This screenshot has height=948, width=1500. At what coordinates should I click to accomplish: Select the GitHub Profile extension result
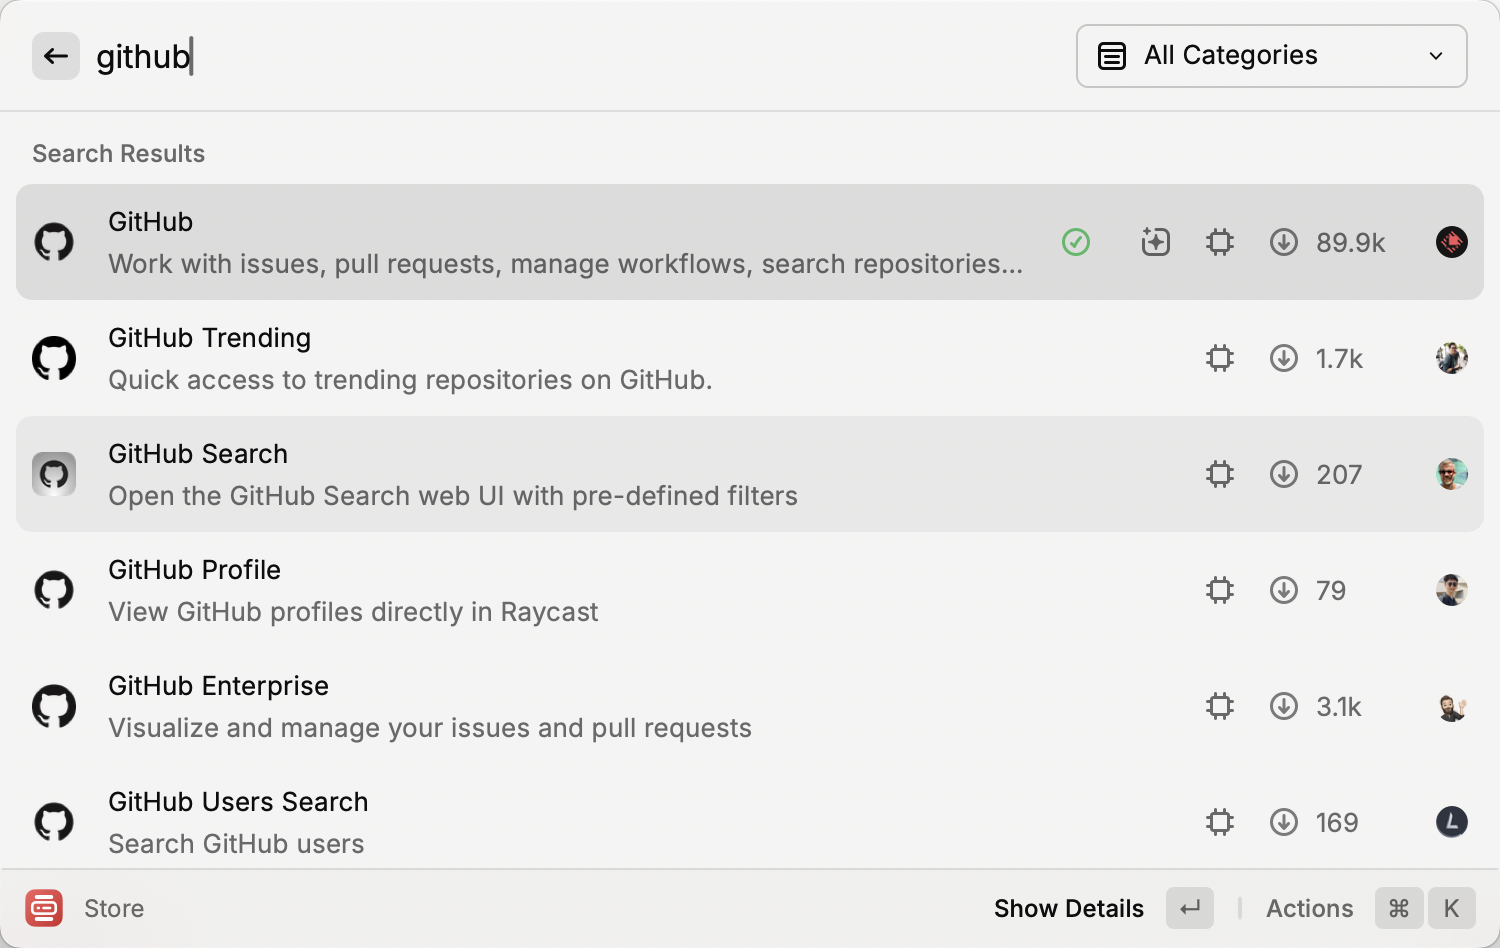pos(600,590)
